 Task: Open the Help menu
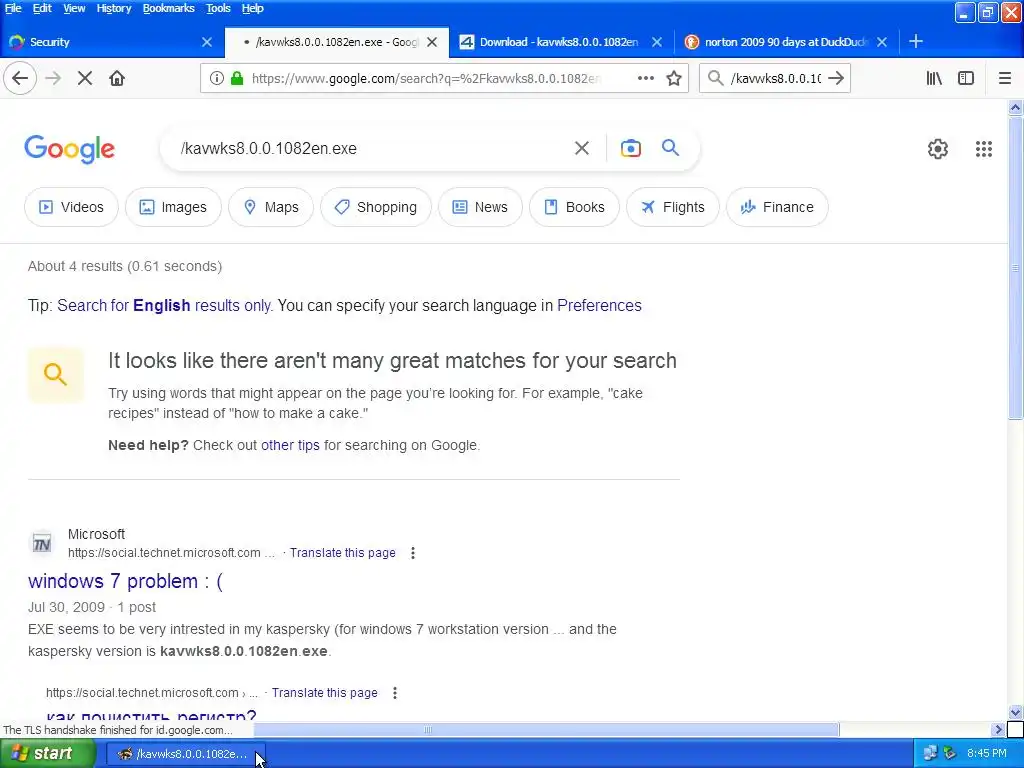(253, 8)
